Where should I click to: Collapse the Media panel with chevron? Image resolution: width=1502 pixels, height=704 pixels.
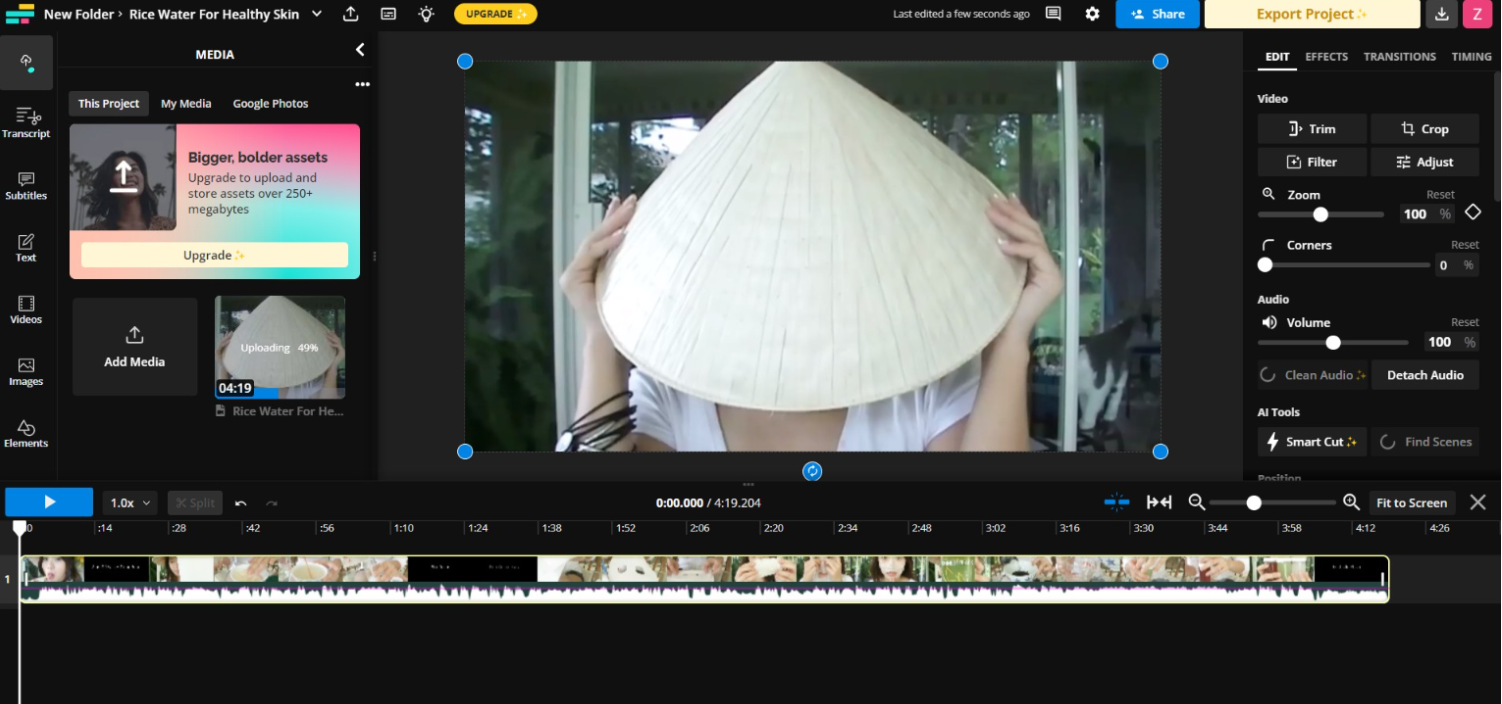[x=360, y=50]
